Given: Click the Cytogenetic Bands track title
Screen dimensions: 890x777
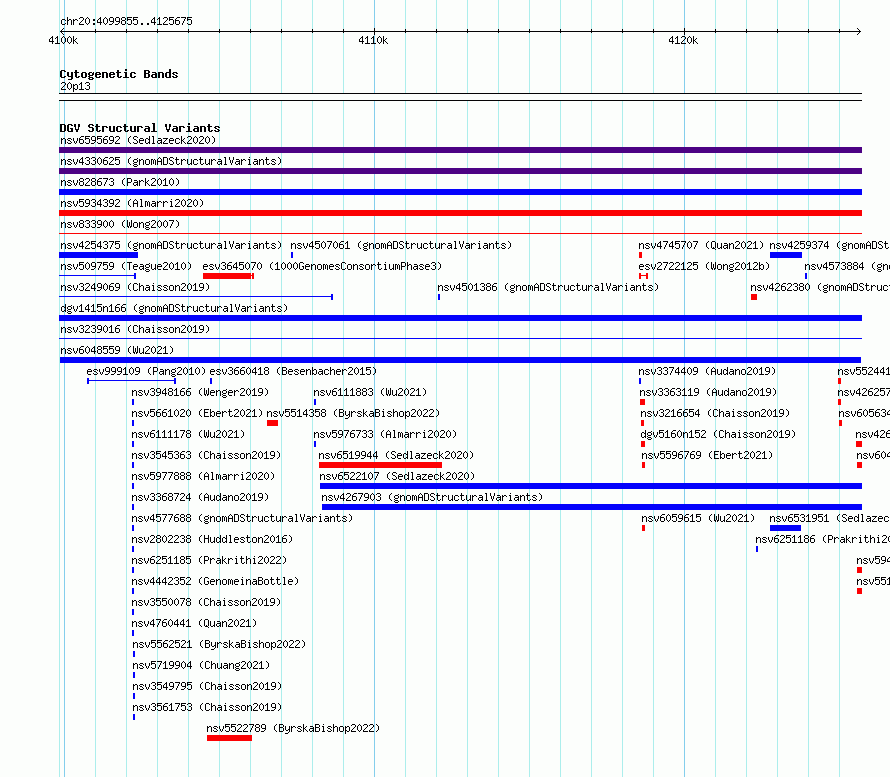Looking at the screenshot, I should [119, 74].
